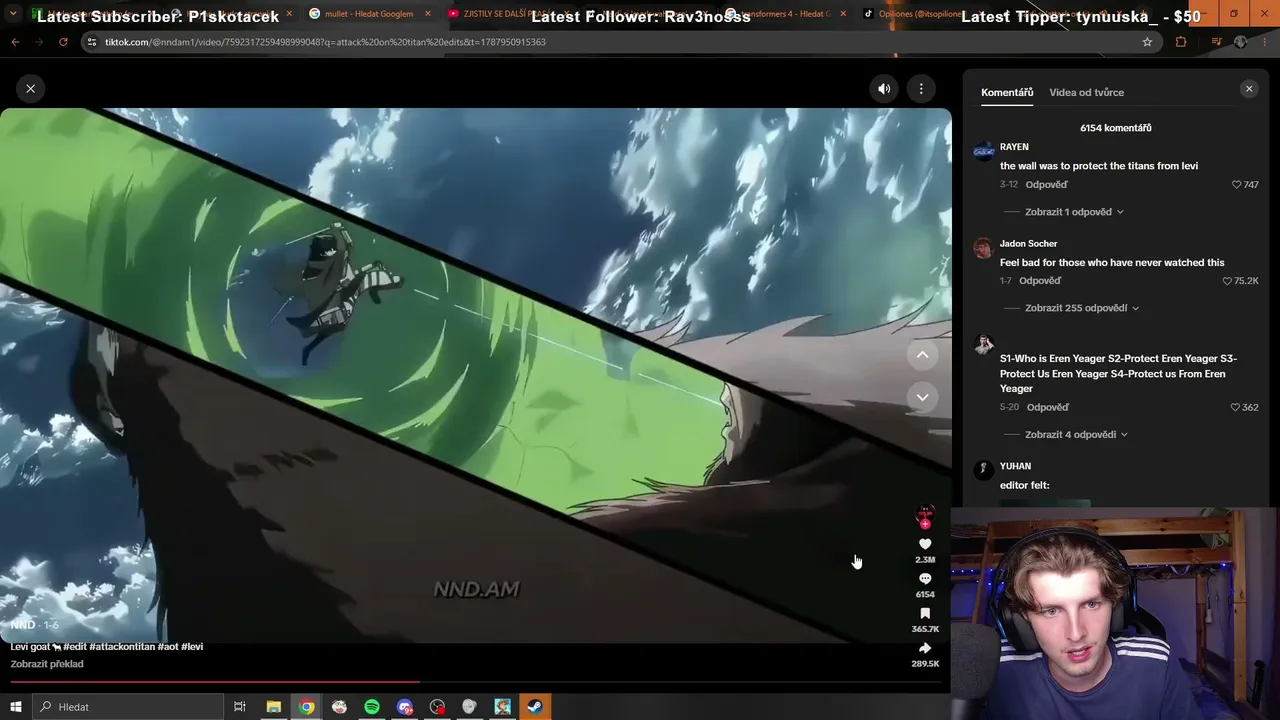Open YUHAN's profile name

tap(1015, 466)
